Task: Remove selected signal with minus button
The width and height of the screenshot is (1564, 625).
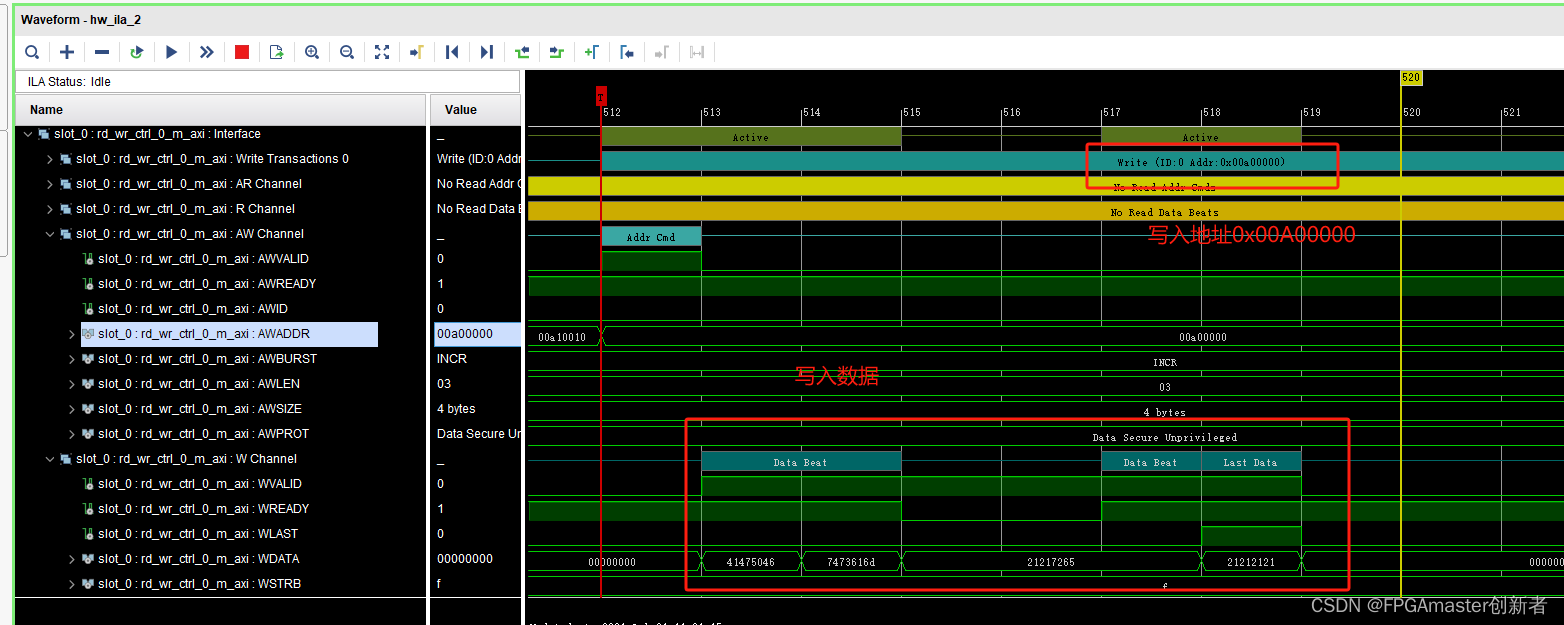Action: (101, 52)
